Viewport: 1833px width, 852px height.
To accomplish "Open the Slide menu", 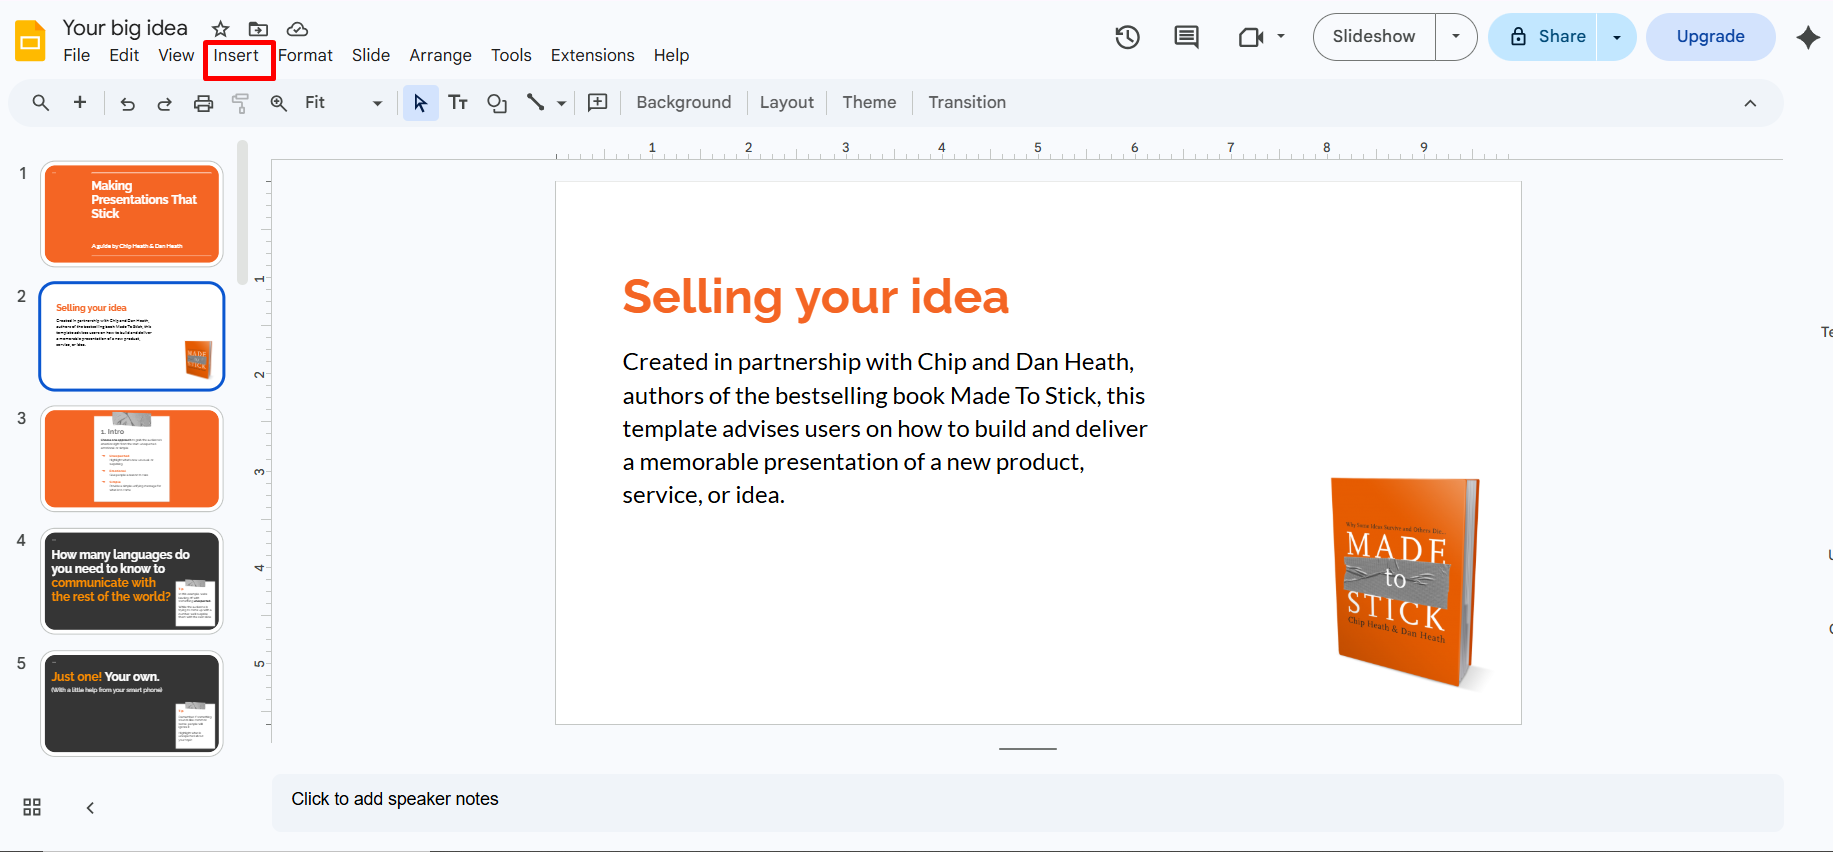I will 371,55.
